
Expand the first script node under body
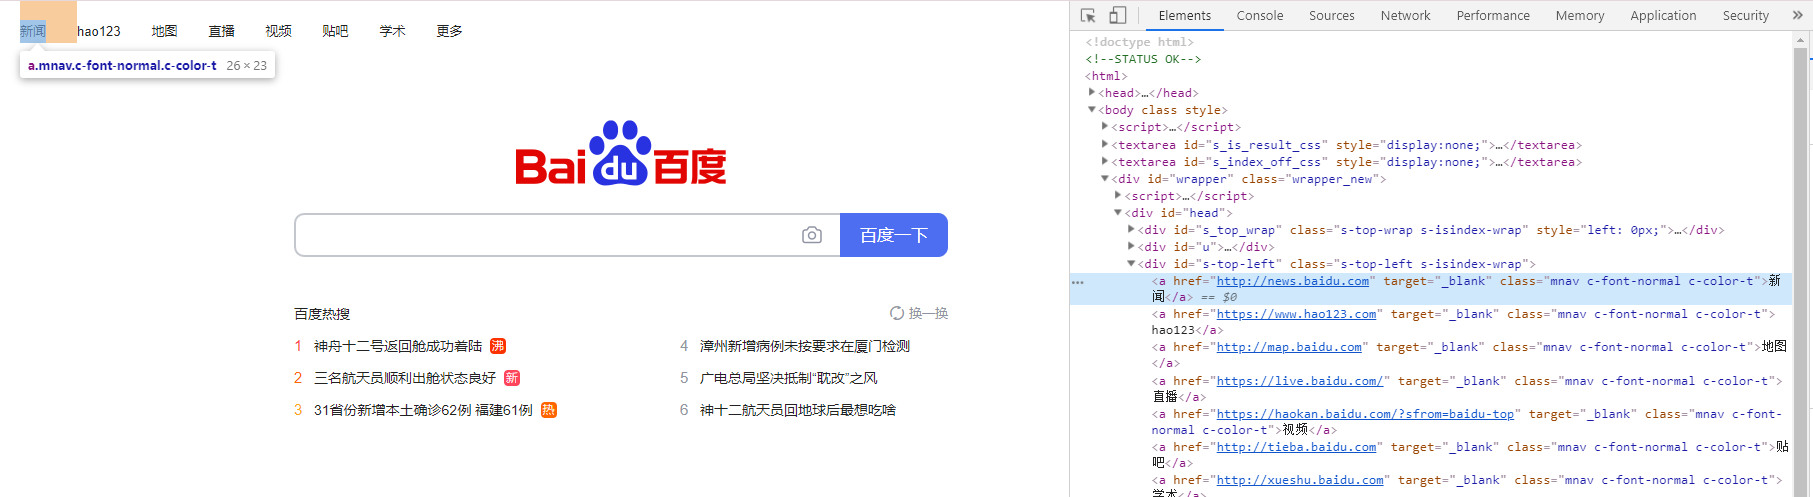[1105, 126]
